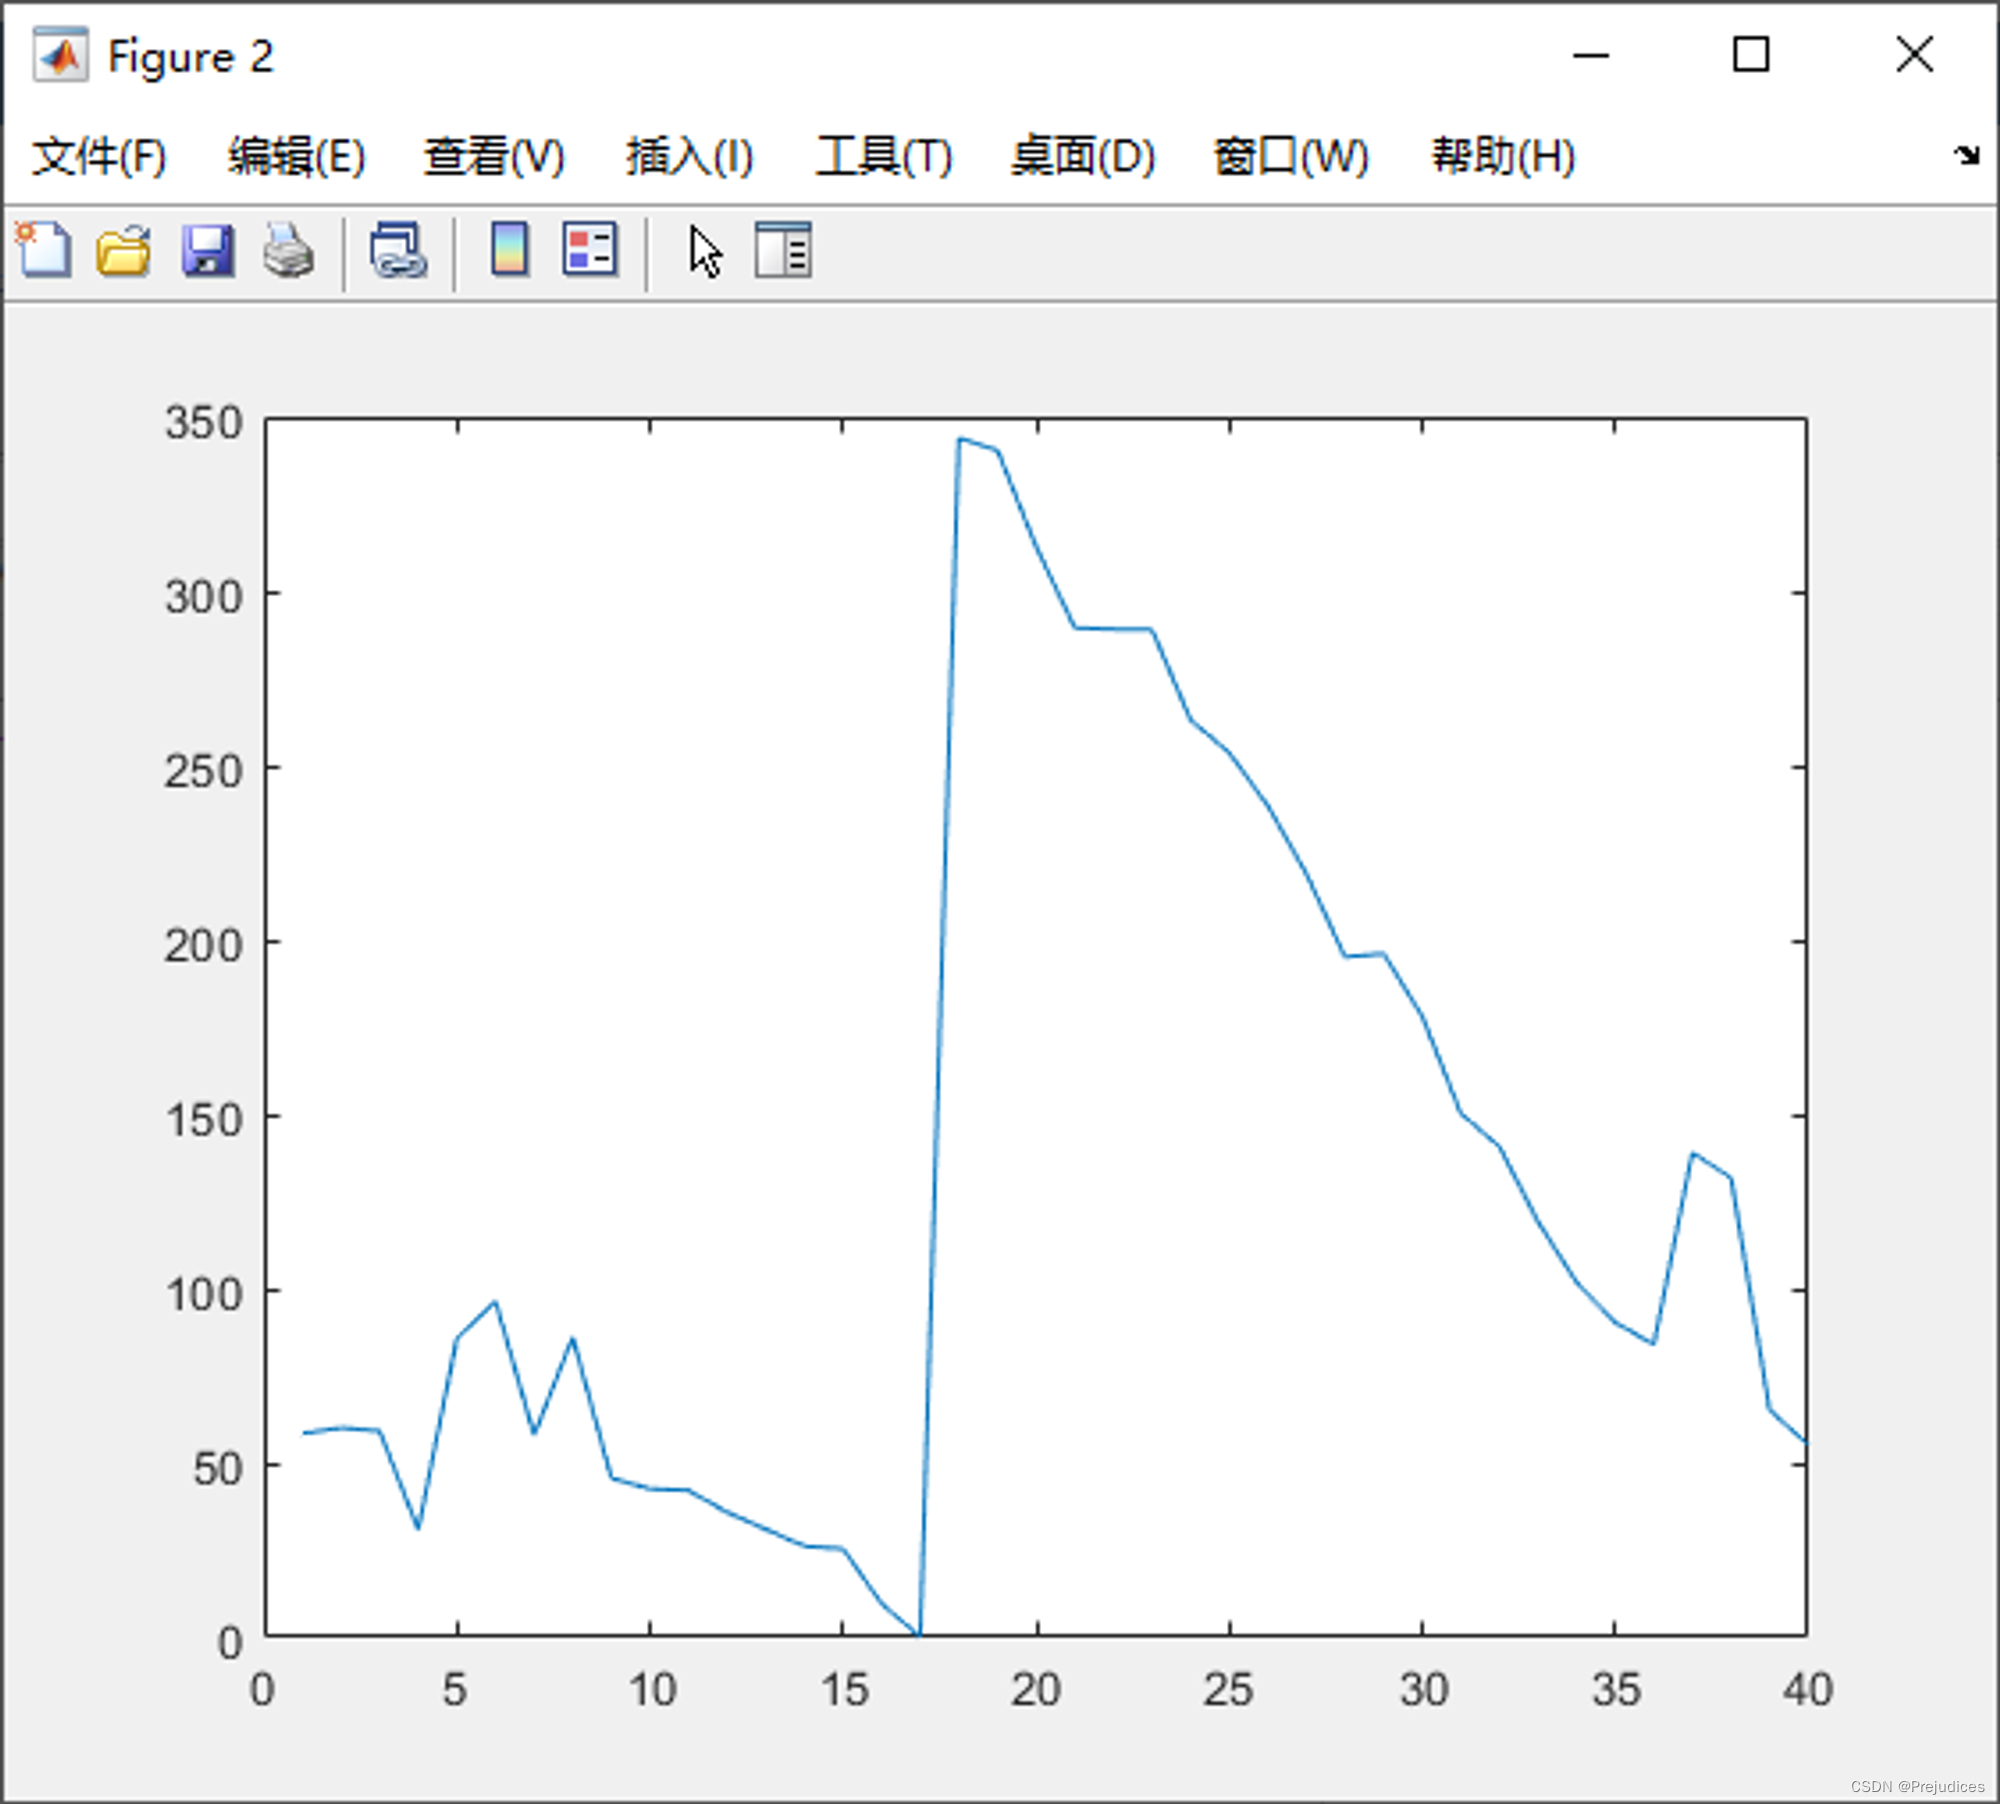Click the x-axis label 5
2000x1804 pixels.
click(x=456, y=1690)
